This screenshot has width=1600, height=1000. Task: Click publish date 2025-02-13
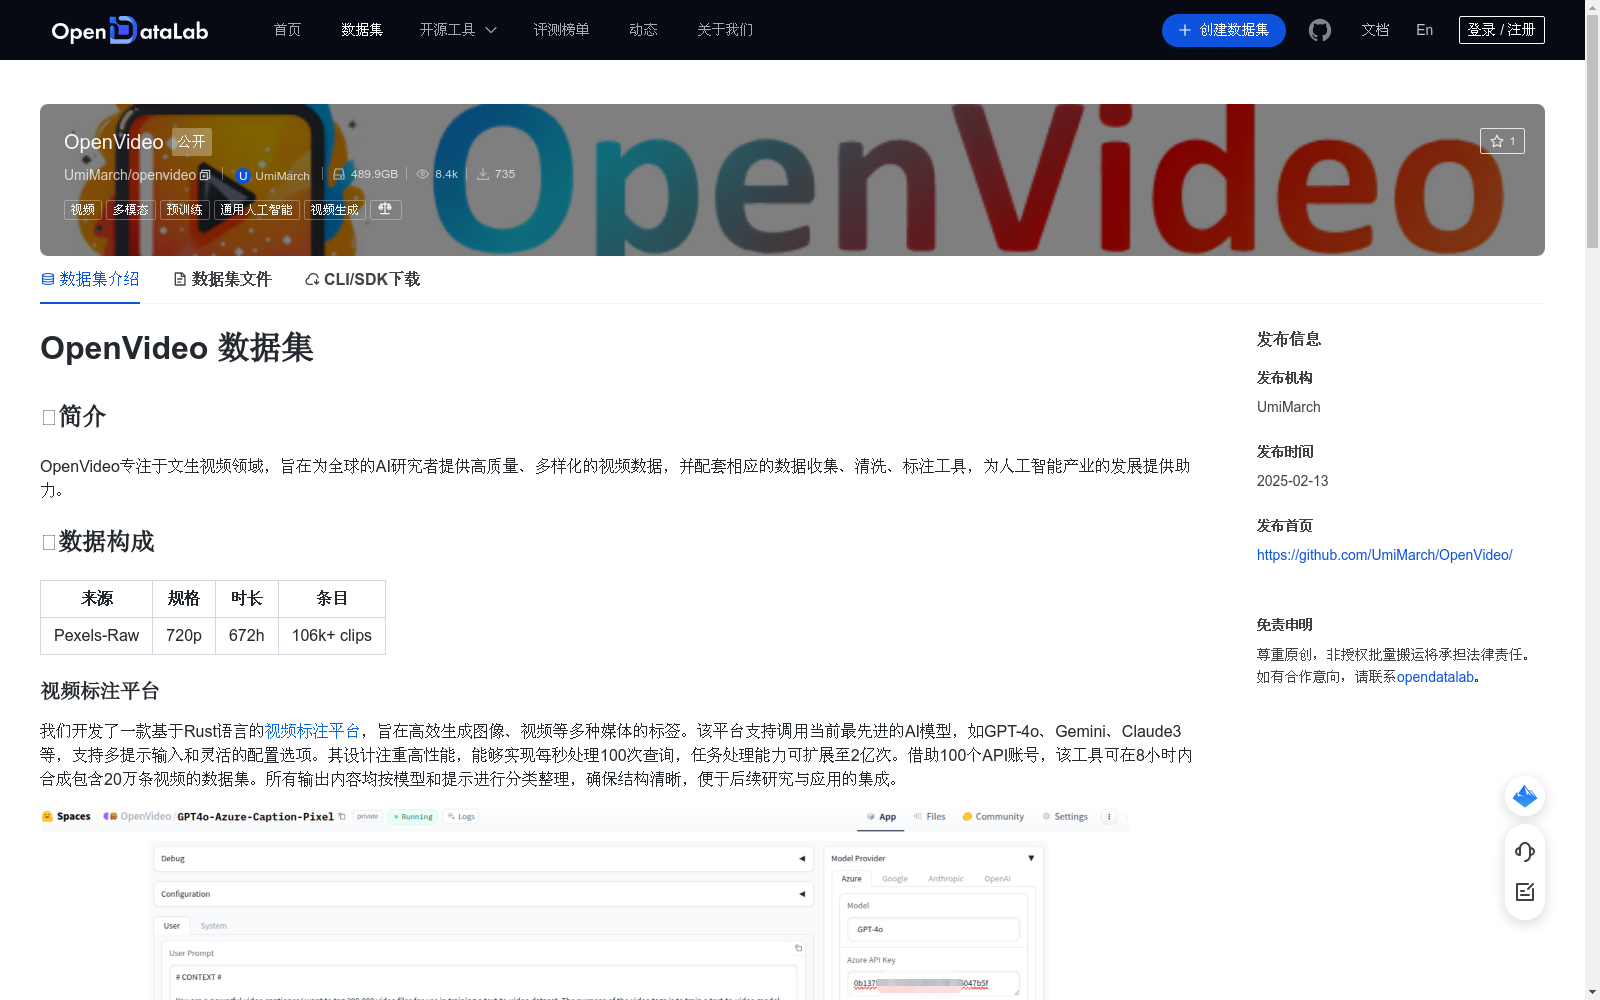pyautogui.click(x=1292, y=481)
